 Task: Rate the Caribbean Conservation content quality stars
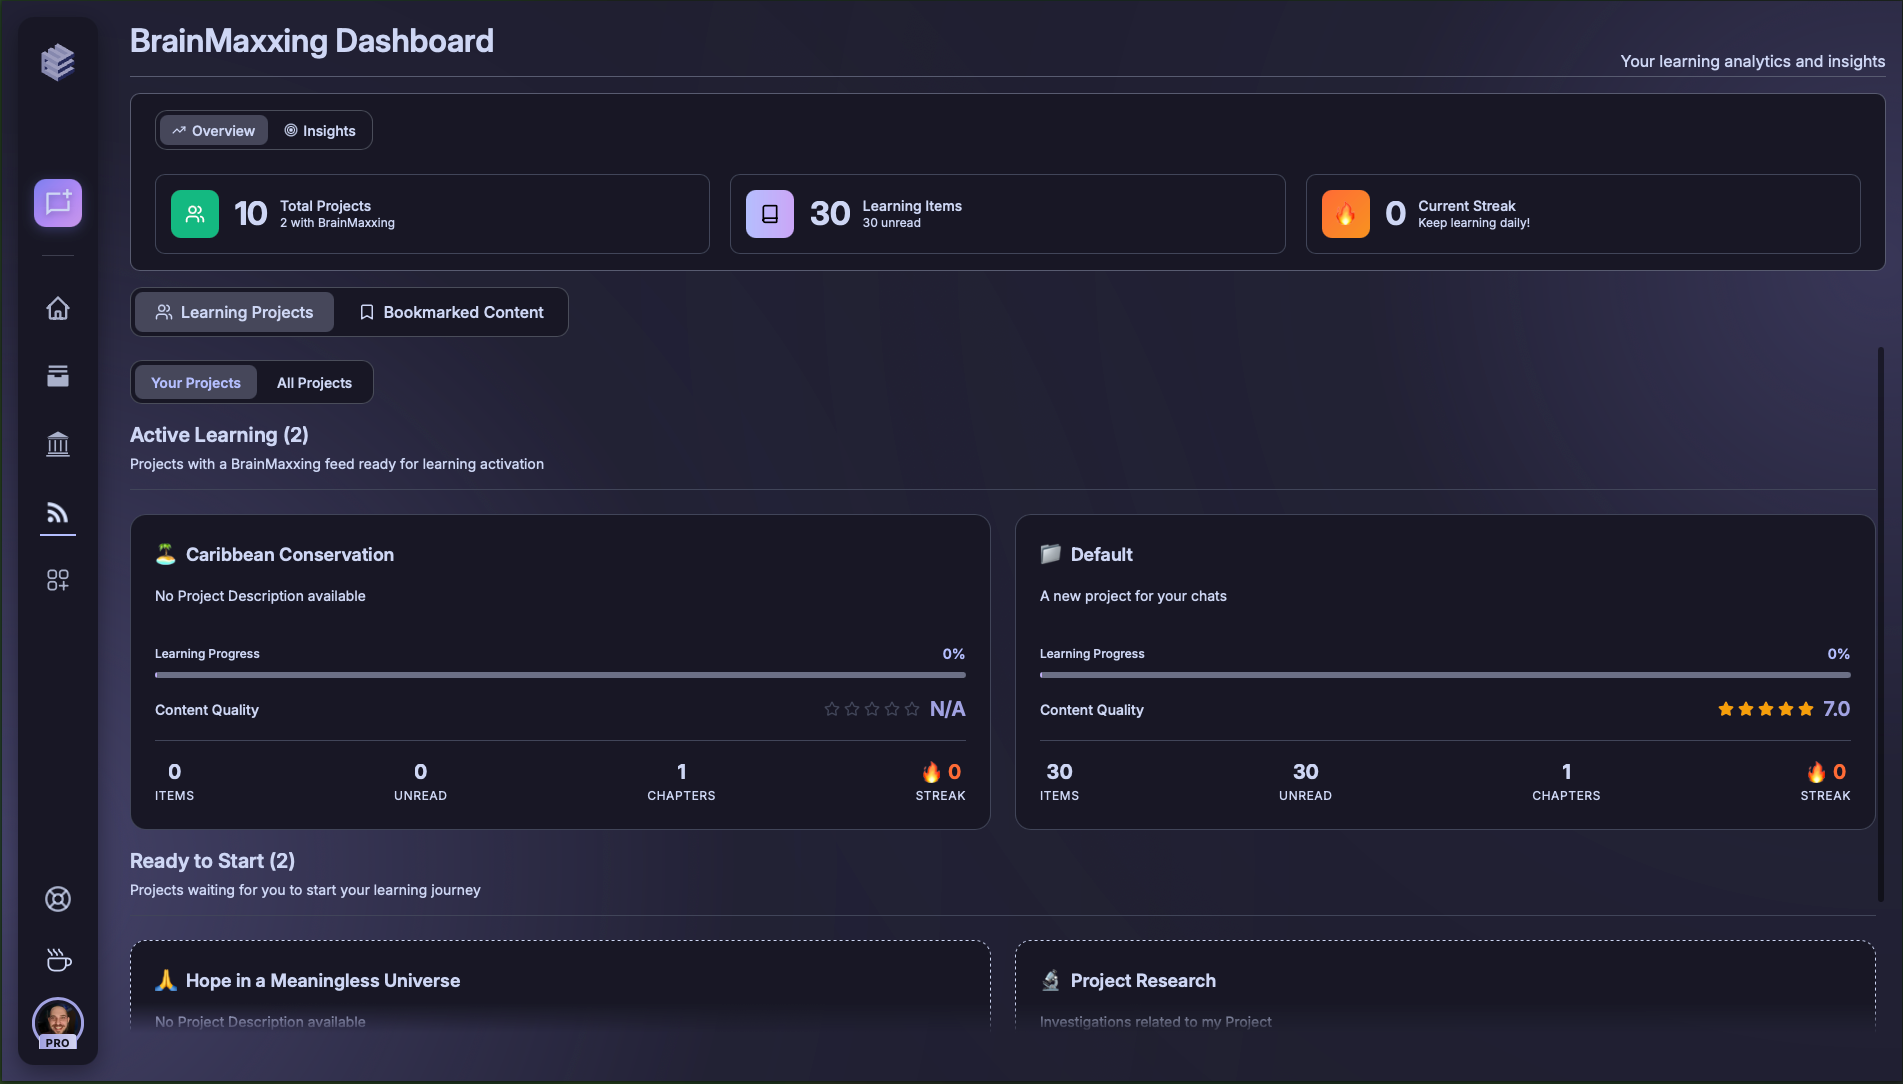pos(871,709)
